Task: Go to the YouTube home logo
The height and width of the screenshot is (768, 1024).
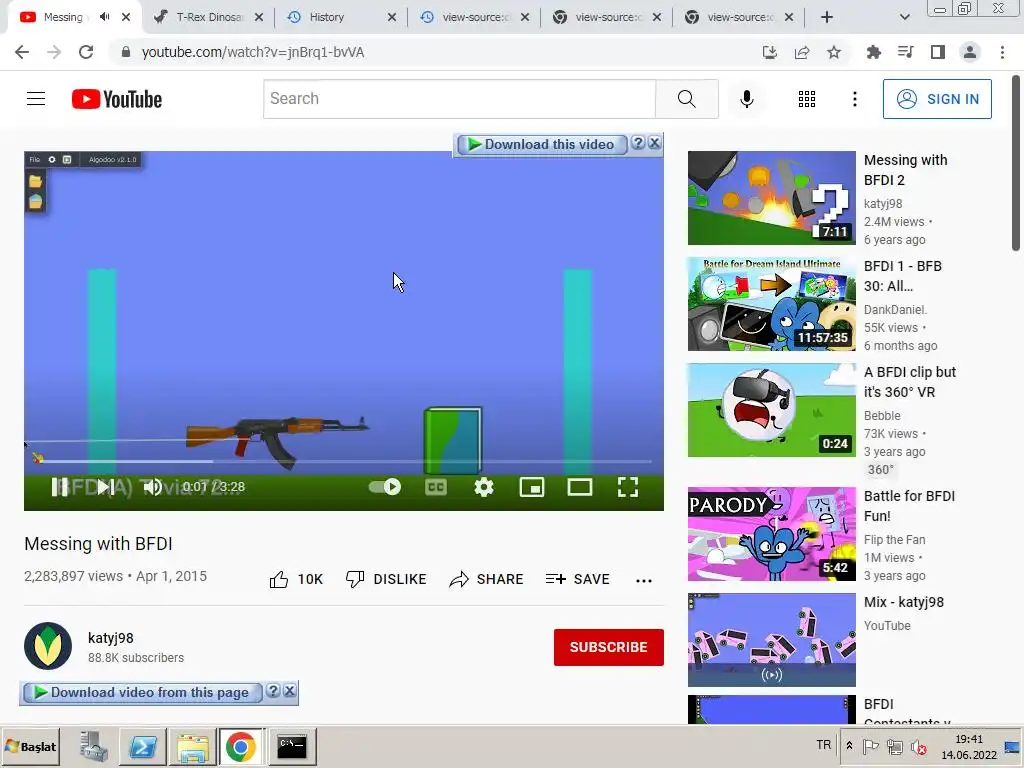Action: (117, 99)
